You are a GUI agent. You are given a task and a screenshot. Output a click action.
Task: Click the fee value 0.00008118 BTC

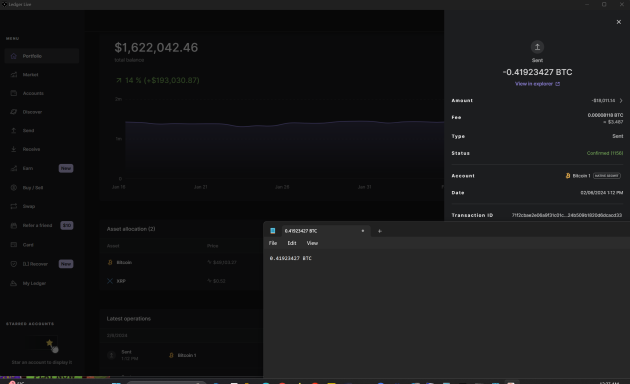(x=605, y=115)
